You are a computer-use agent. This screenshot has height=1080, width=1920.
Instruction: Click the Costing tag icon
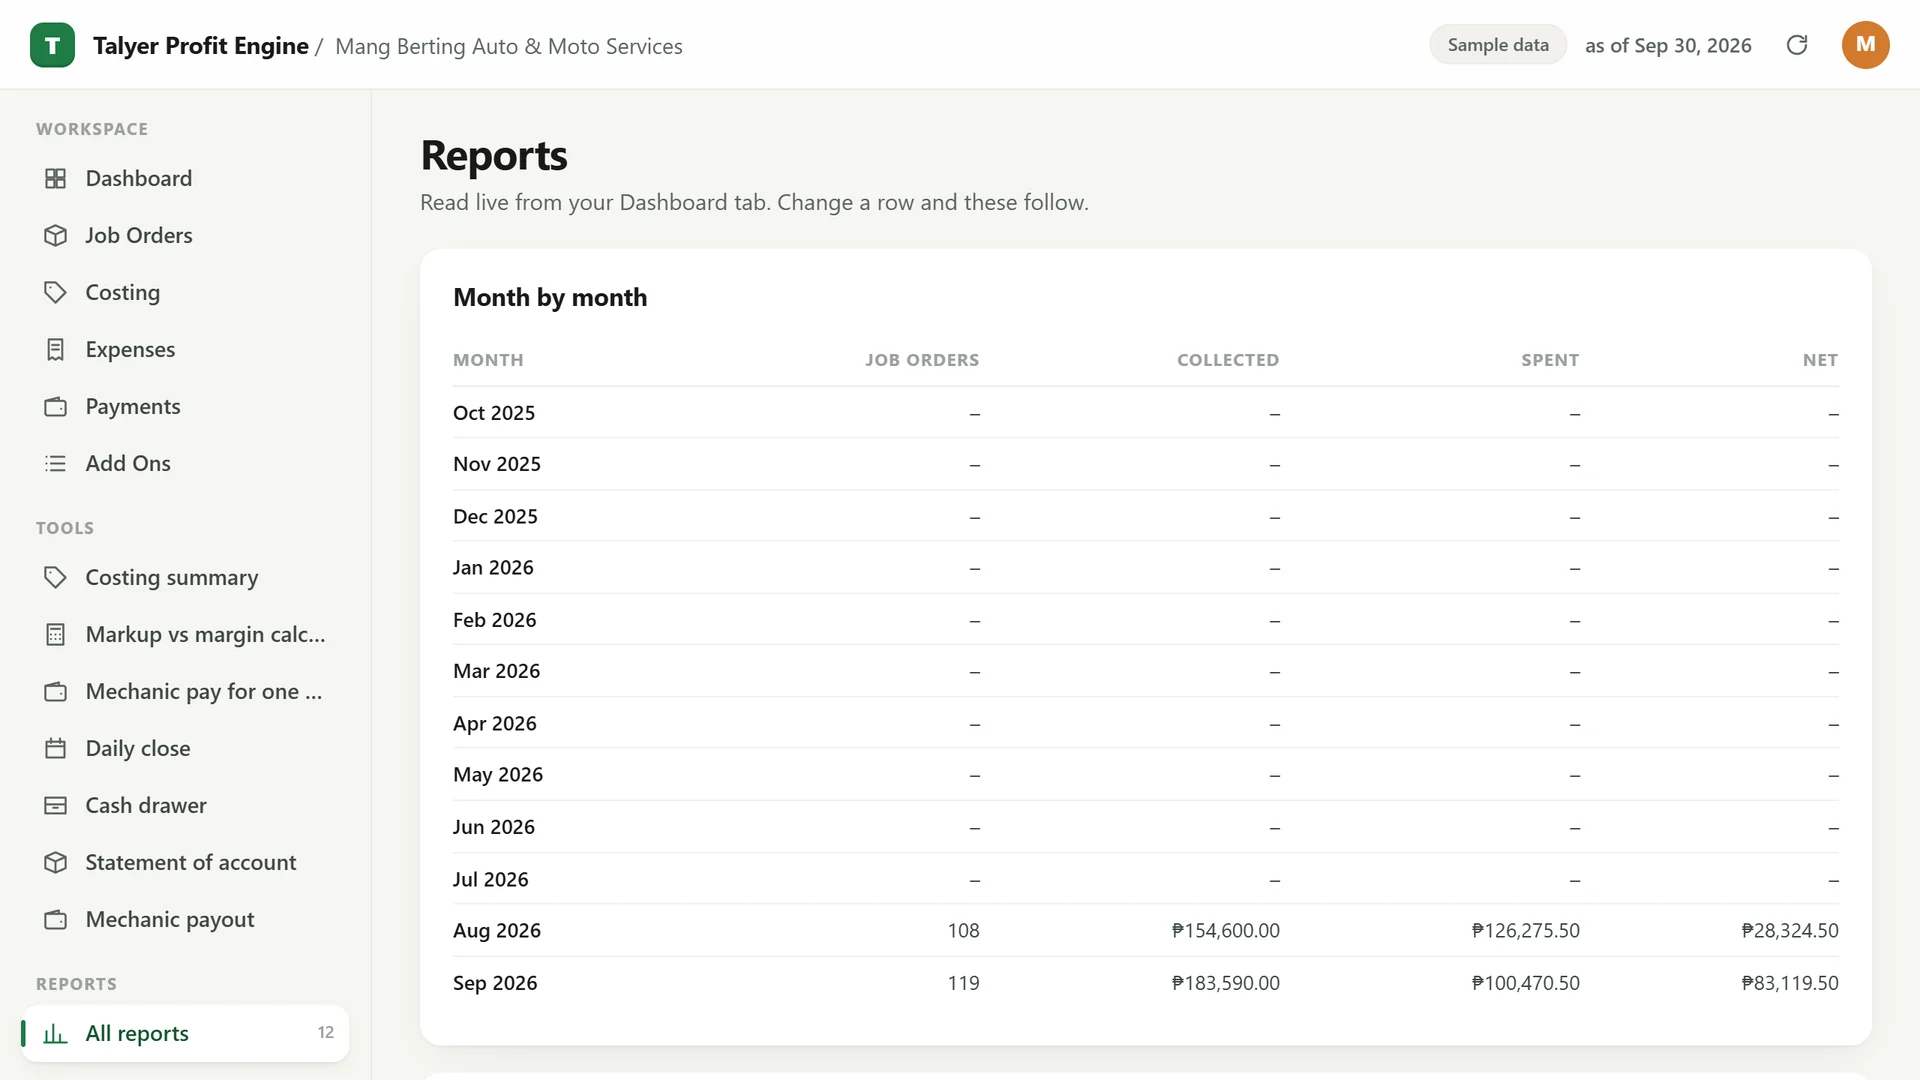[x=56, y=292]
